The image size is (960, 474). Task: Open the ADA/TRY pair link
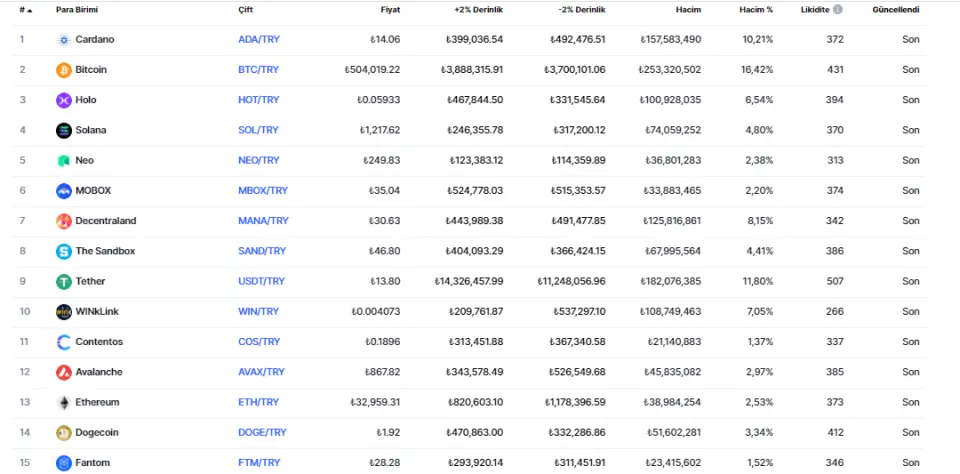(x=258, y=40)
